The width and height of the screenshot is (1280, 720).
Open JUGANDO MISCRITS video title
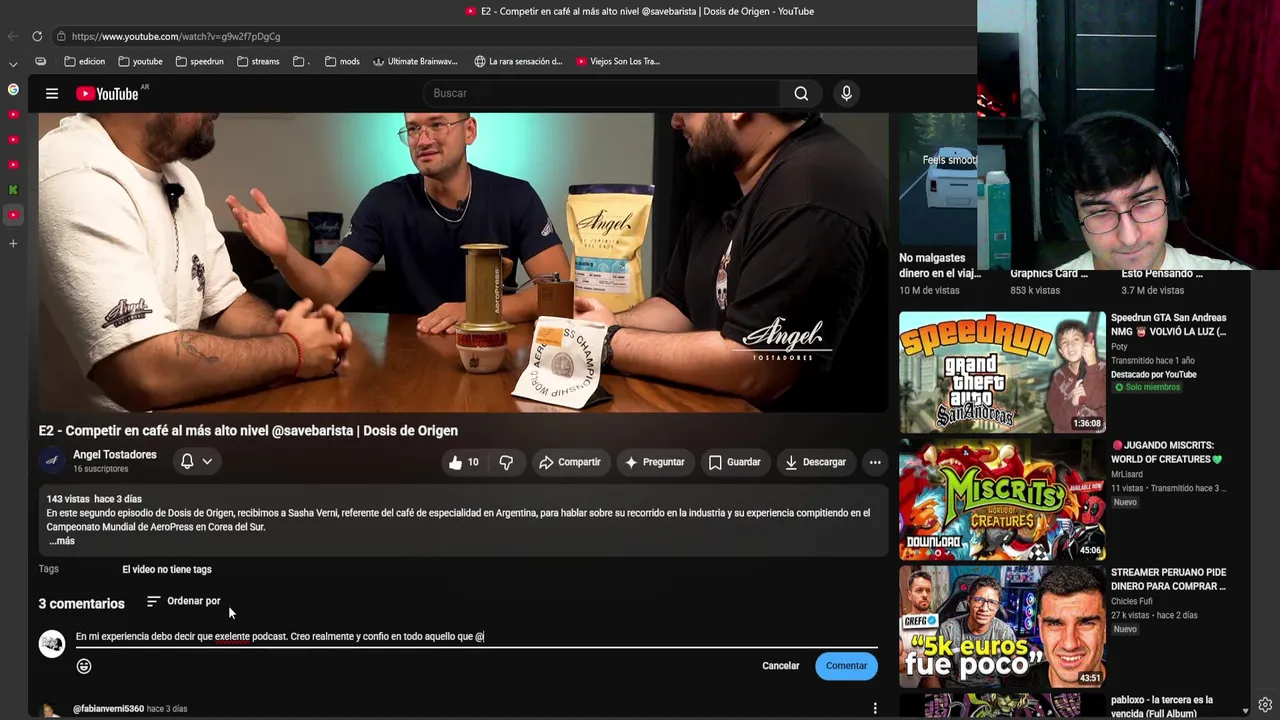[x=1167, y=453]
